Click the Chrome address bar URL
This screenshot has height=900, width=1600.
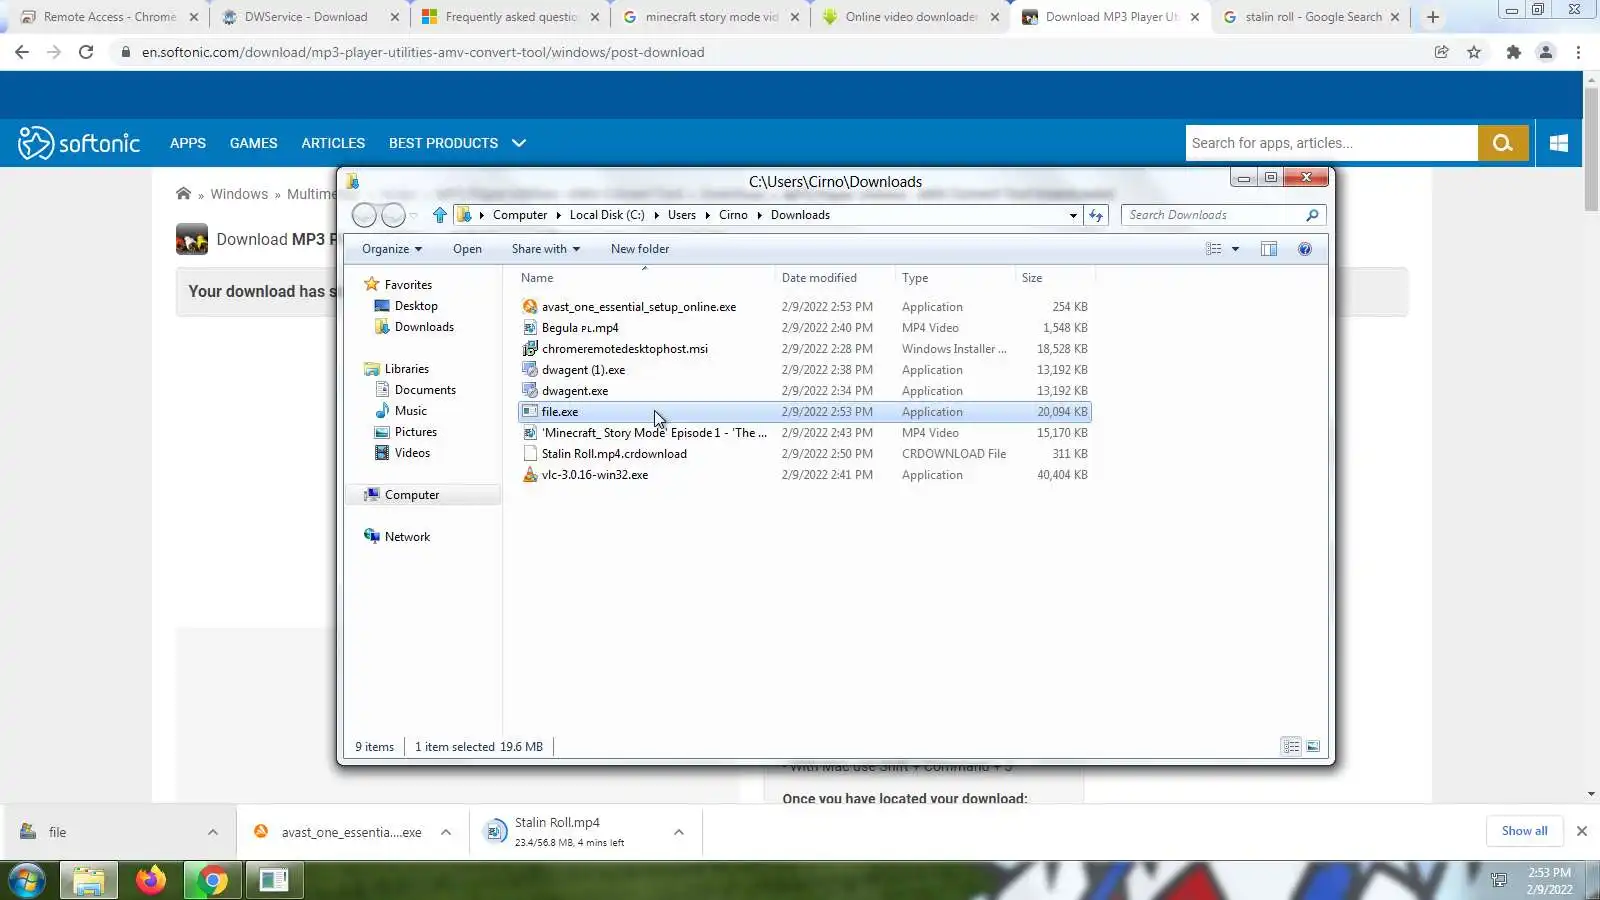pos(423,52)
